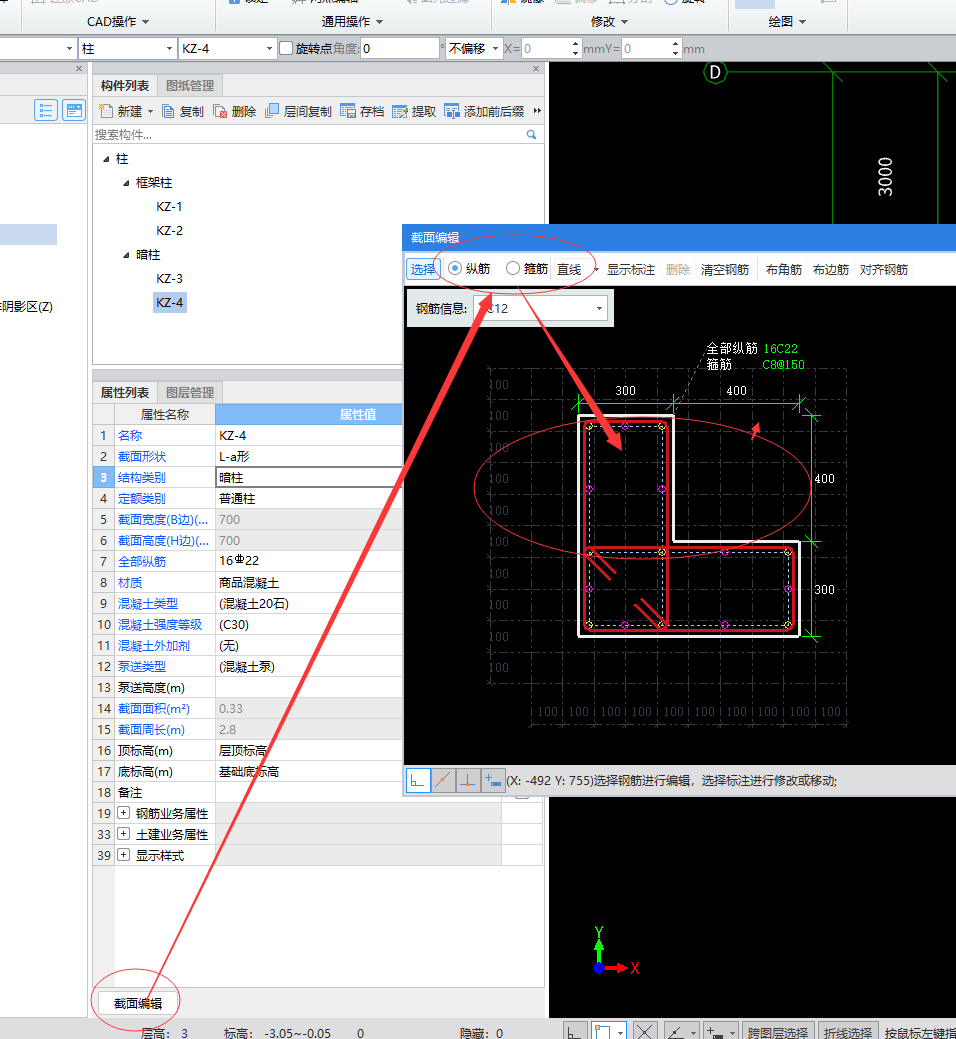The height and width of the screenshot is (1039, 956).
Task: Click the orthogonal icon in bottom status bar
Action: pyautogui.click(x=574, y=1031)
